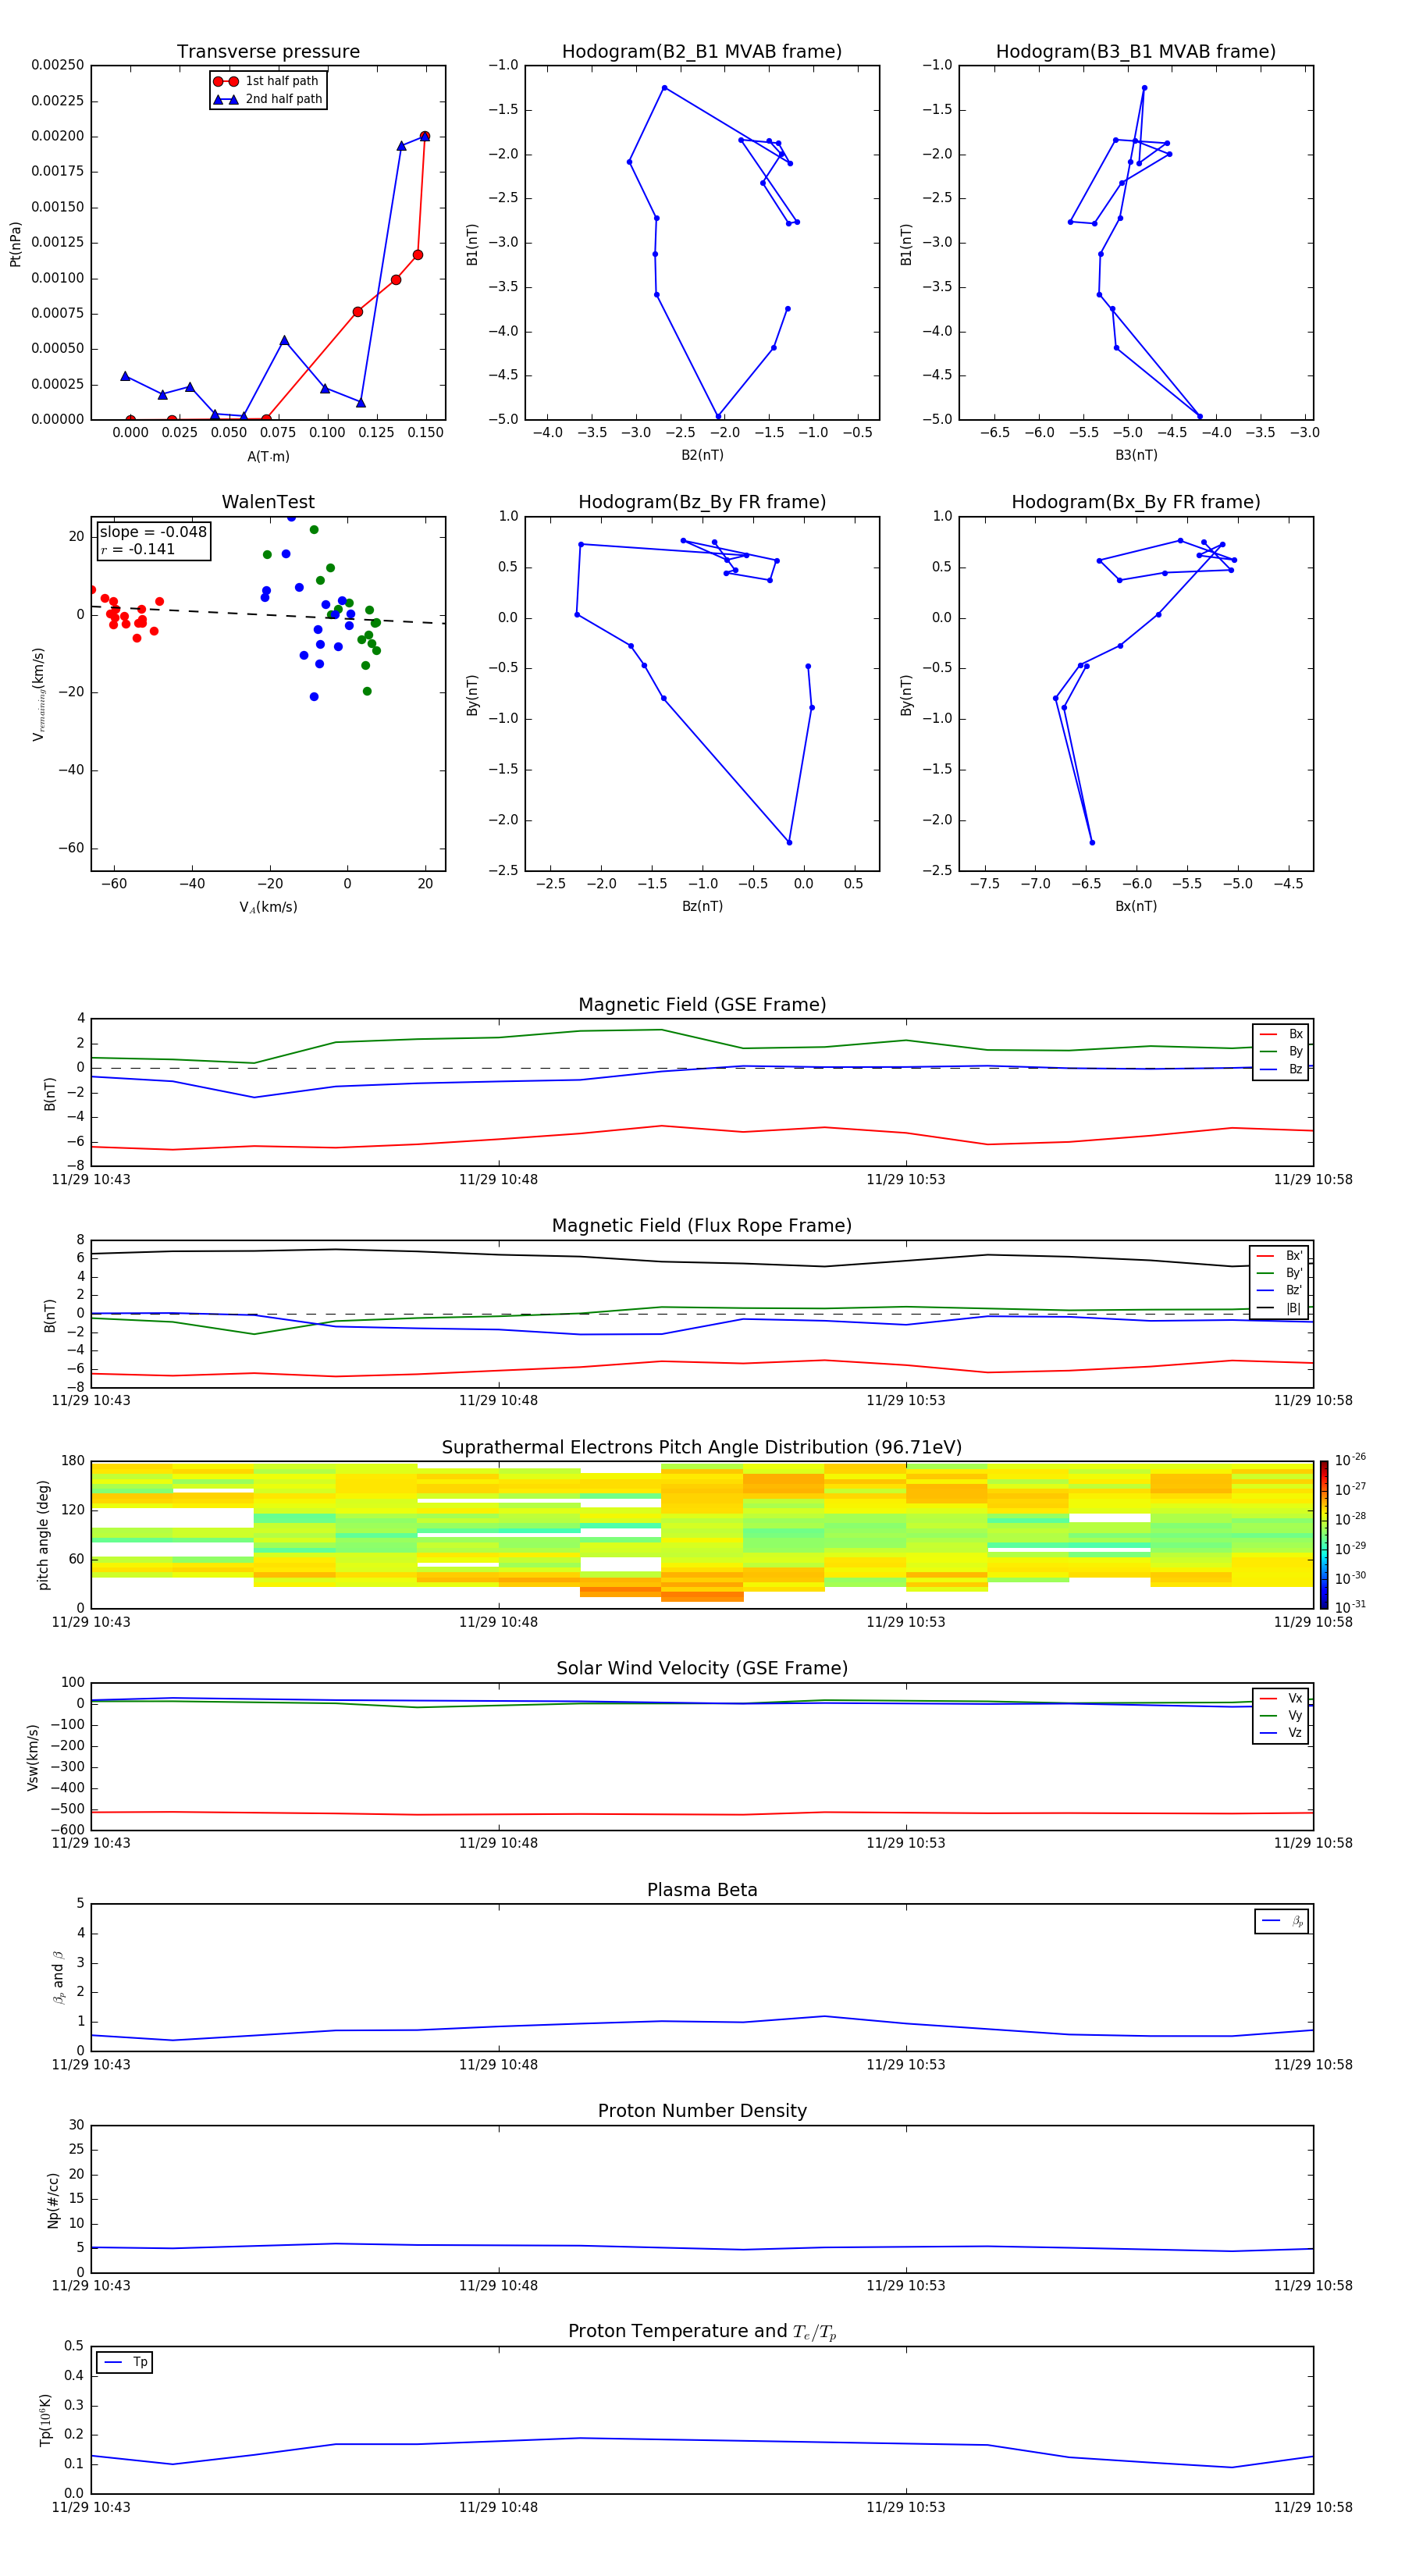Click the 10^-31 colorbar tick label
1405x2576 pixels.
(1350, 1607)
